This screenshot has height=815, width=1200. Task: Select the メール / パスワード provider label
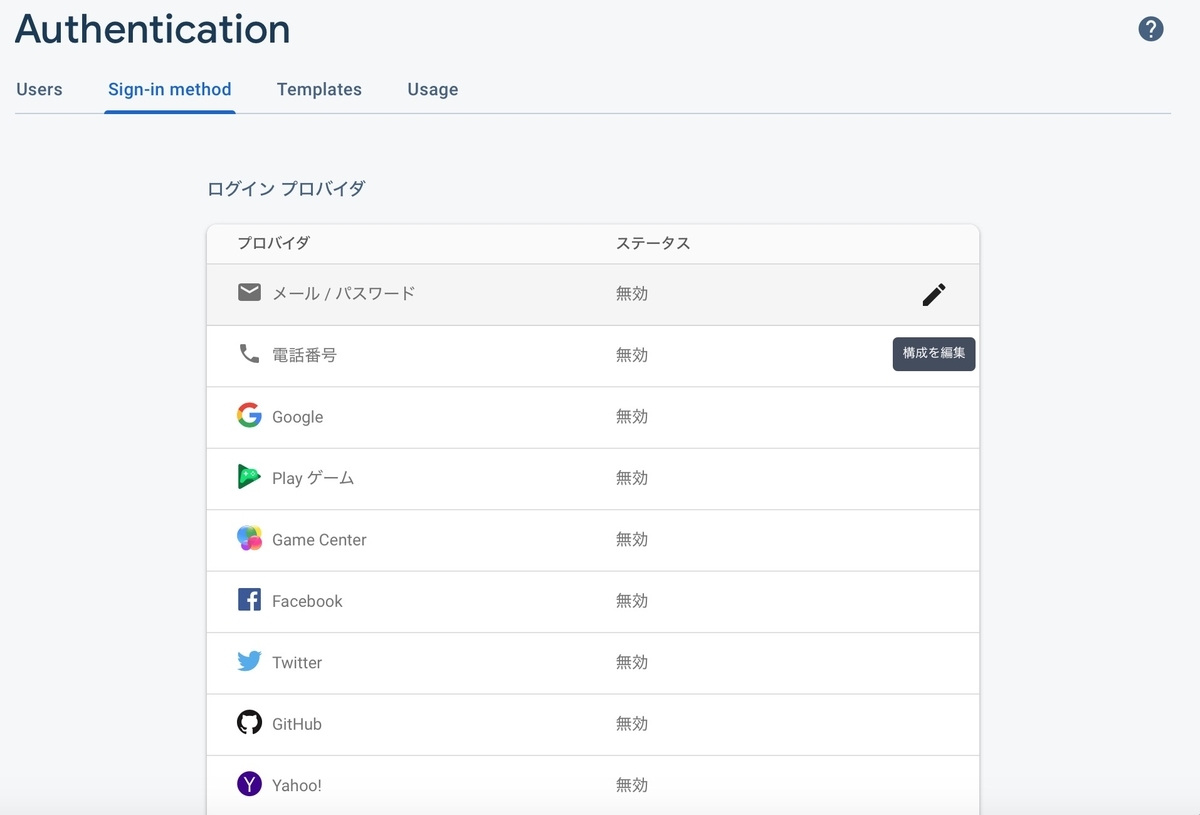tap(343, 294)
